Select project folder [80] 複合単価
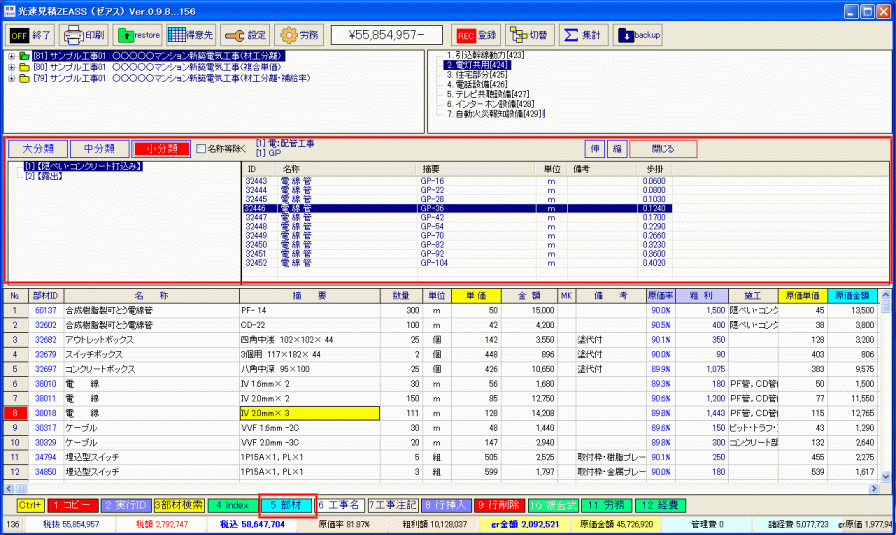Image resolution: width=896 pixels, height=535 pixels. click(x=157, y=67)
